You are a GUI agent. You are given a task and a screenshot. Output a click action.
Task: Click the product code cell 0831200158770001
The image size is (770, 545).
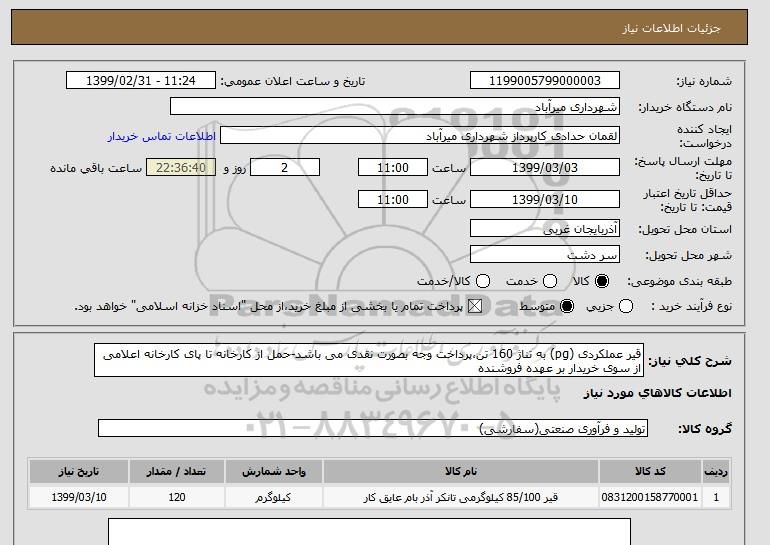pos(650,497)
